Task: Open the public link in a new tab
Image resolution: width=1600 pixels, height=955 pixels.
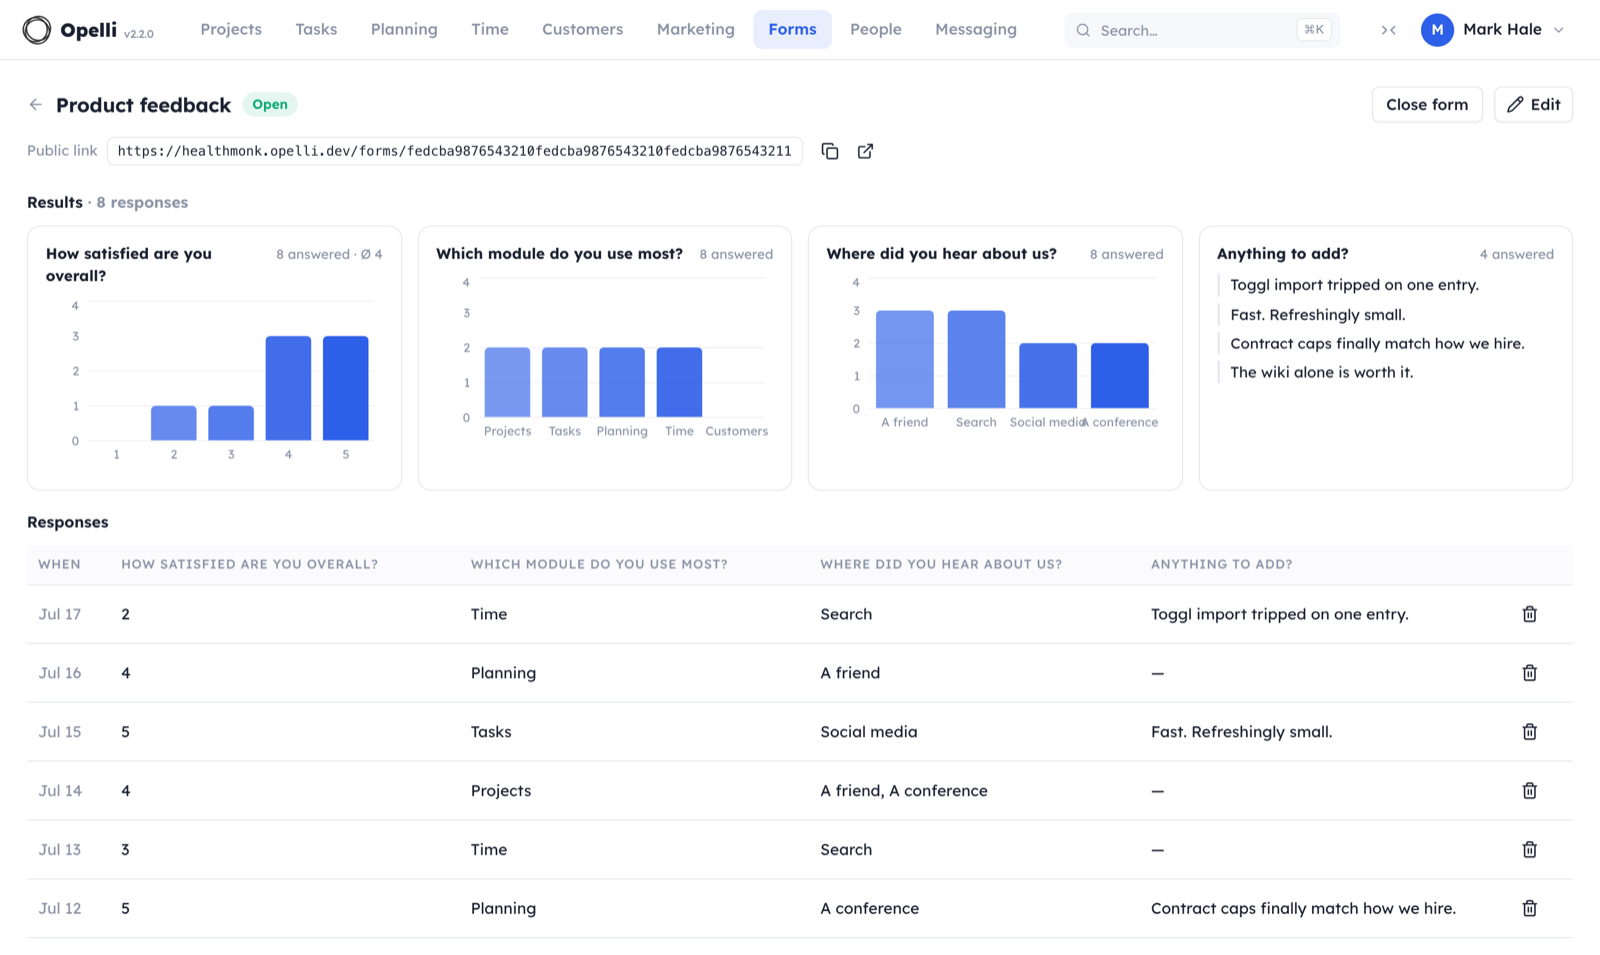Action: click(x=865, y=151)
